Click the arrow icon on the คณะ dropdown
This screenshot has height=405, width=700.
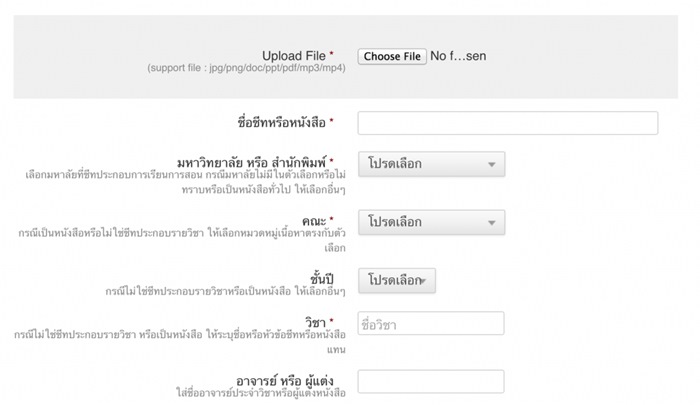[x=492, y=223]
